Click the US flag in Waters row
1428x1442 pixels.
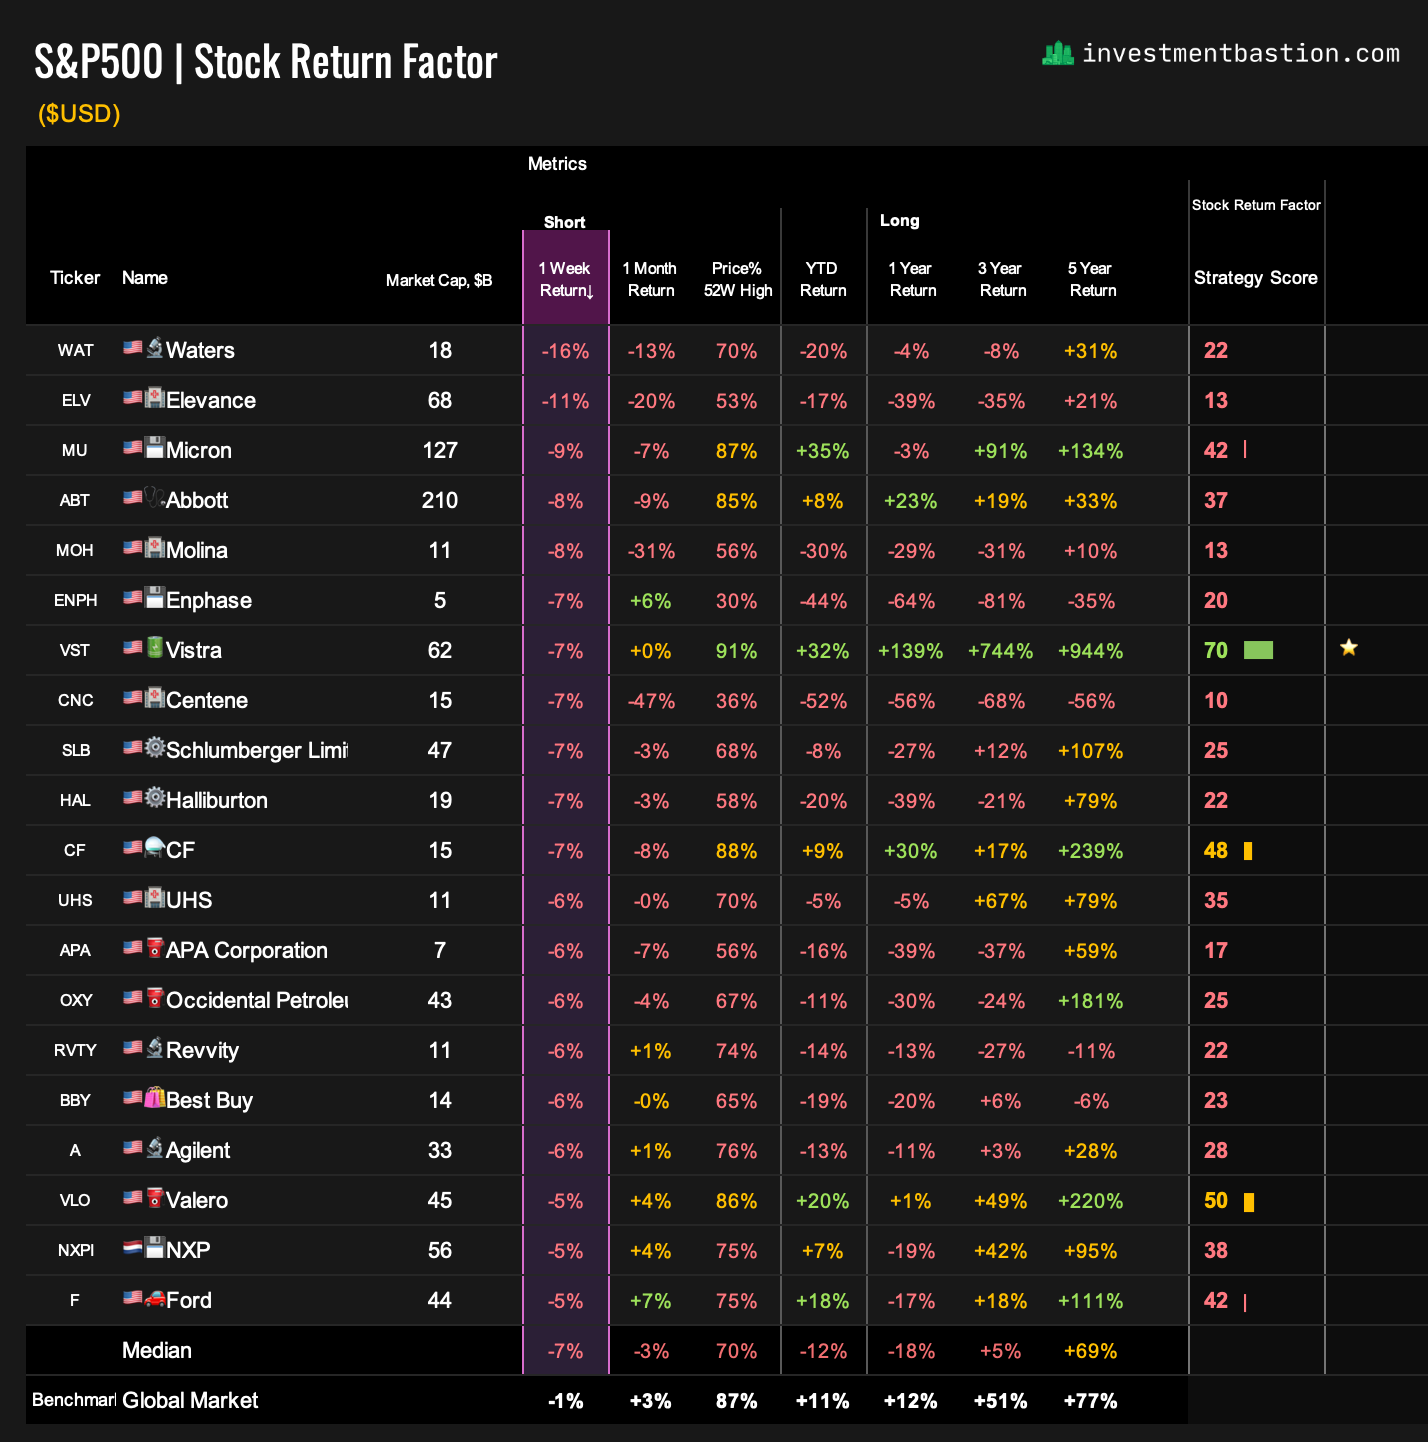(133, 348)
